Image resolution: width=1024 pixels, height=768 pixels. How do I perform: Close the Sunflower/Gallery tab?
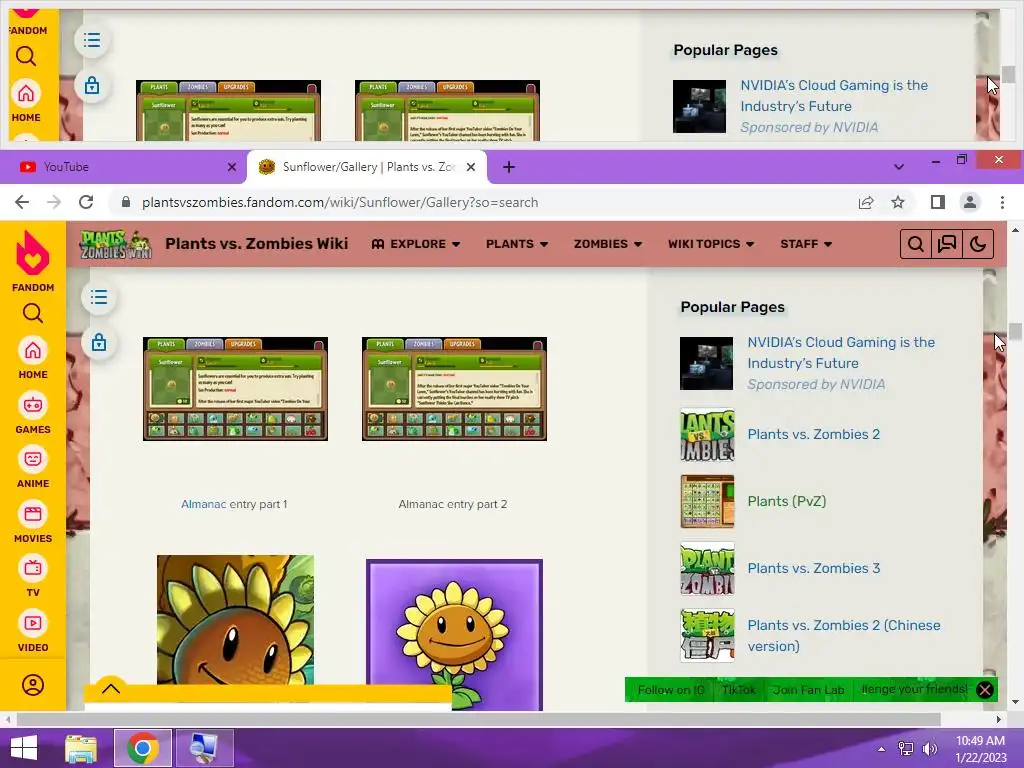tap(471, 167)
